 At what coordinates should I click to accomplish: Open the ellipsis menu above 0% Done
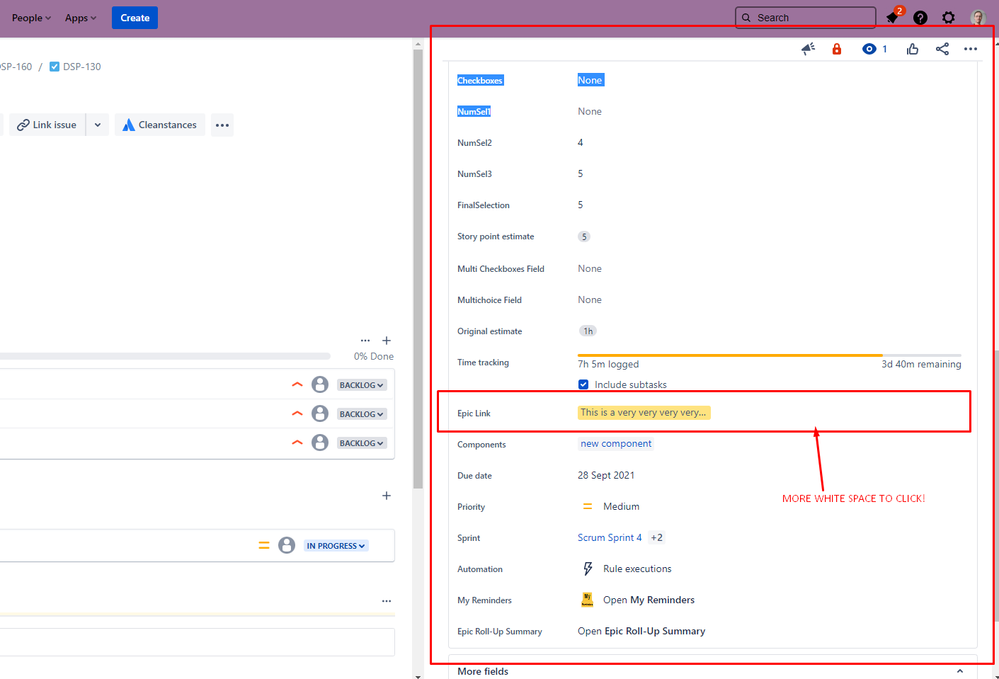point(365,340)
